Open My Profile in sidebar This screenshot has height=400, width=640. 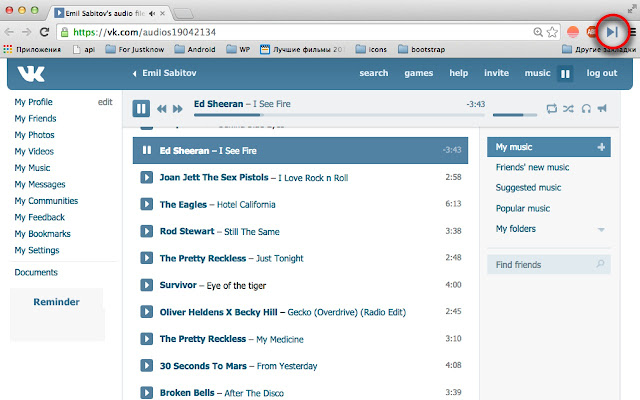pyautogui.click(x=33, y=102)
